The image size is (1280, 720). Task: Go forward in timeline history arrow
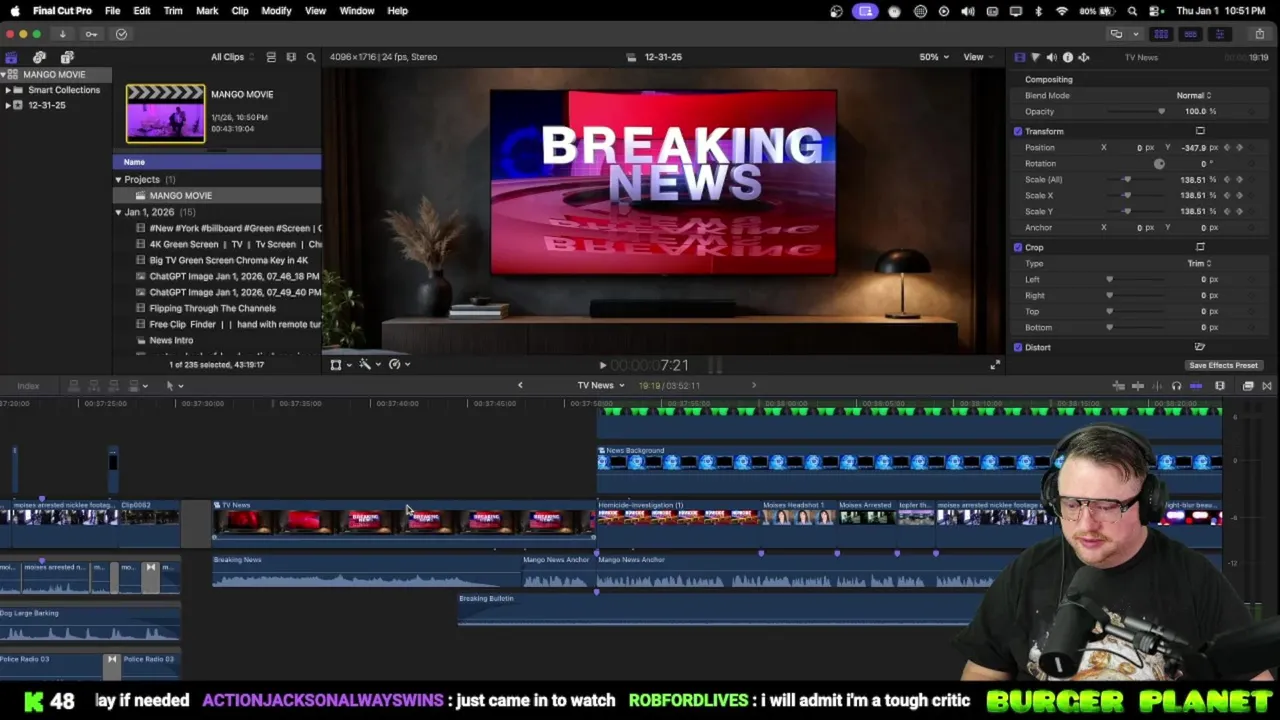(x=754, y=385)
